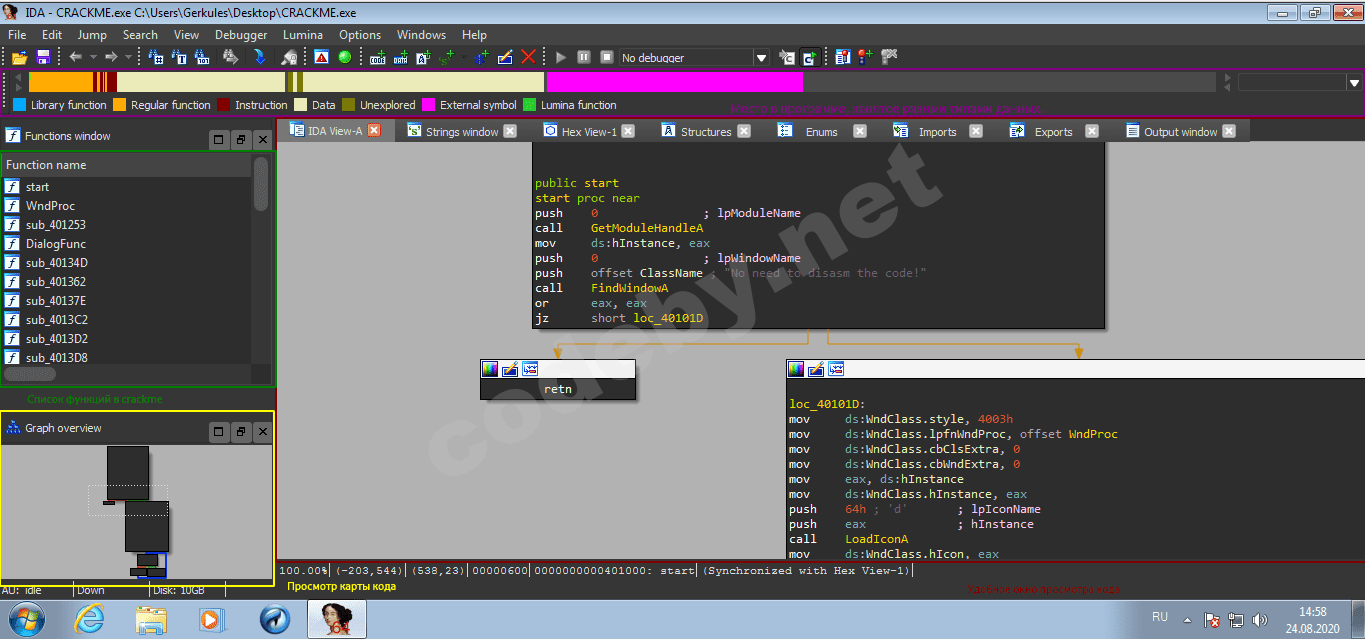Click the pause process toolbar button
1365x639 pixels.
coord(583,58)
